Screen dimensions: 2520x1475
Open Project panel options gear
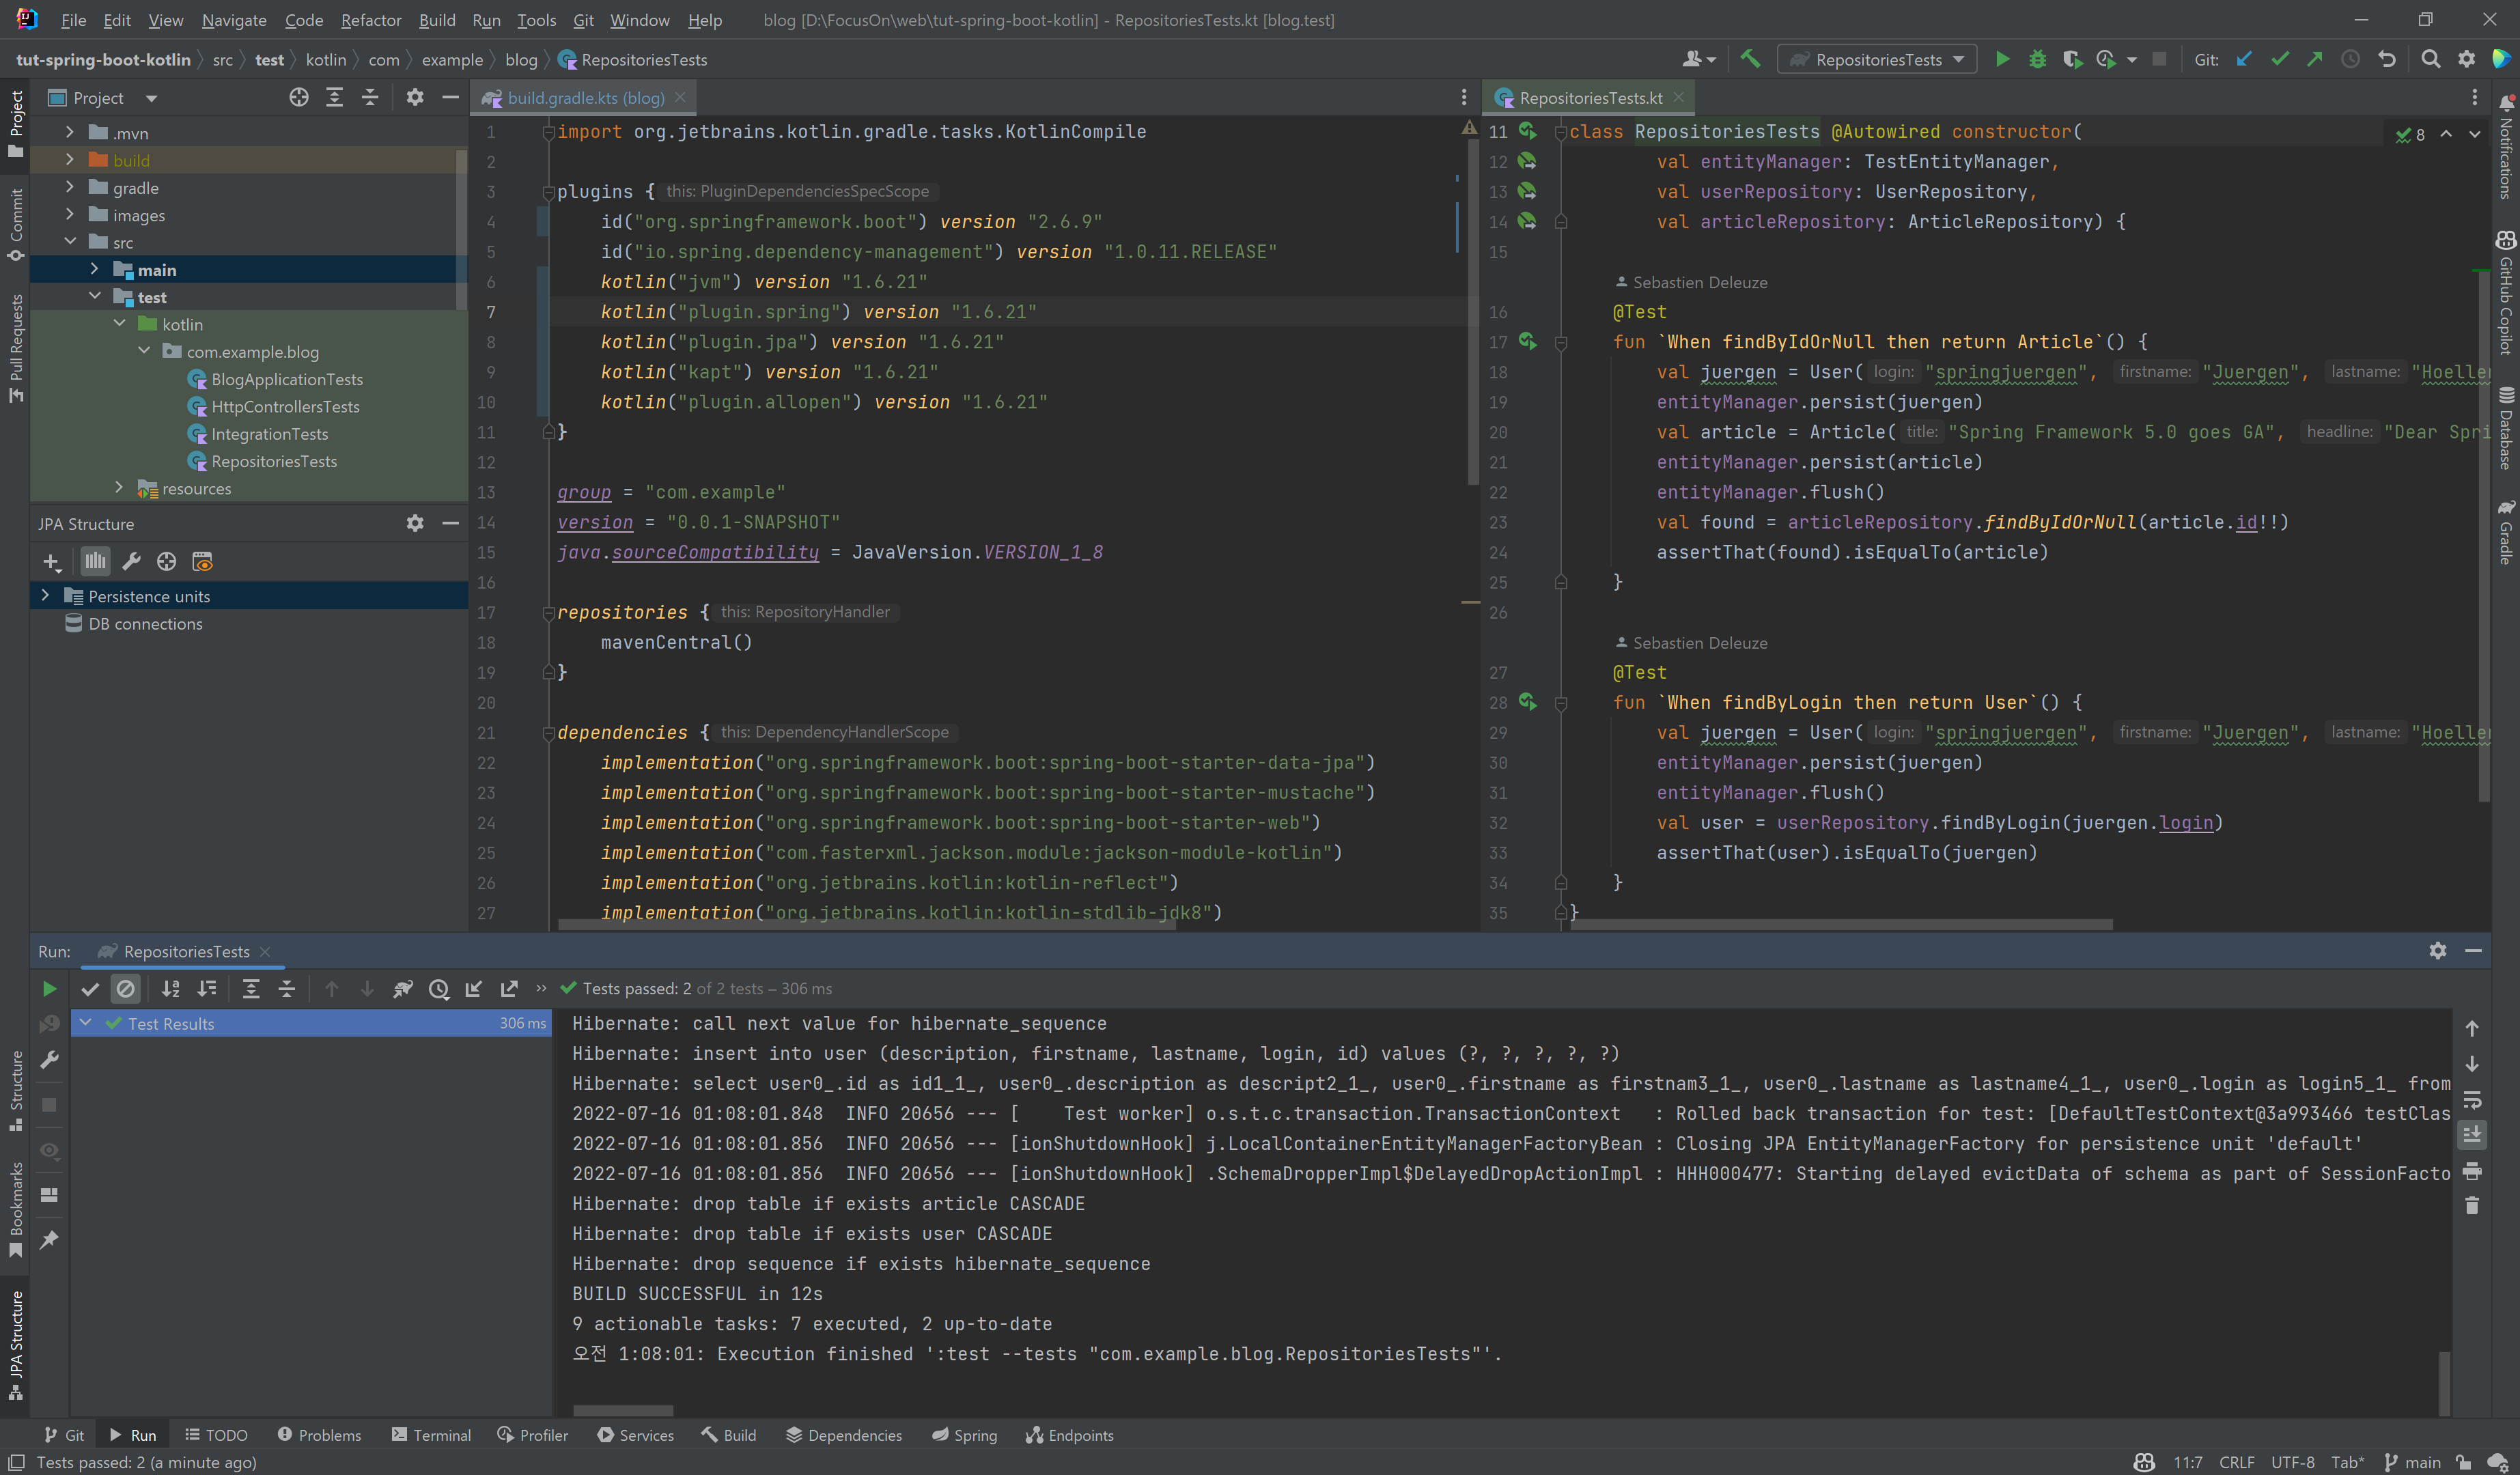pos(415,97)
